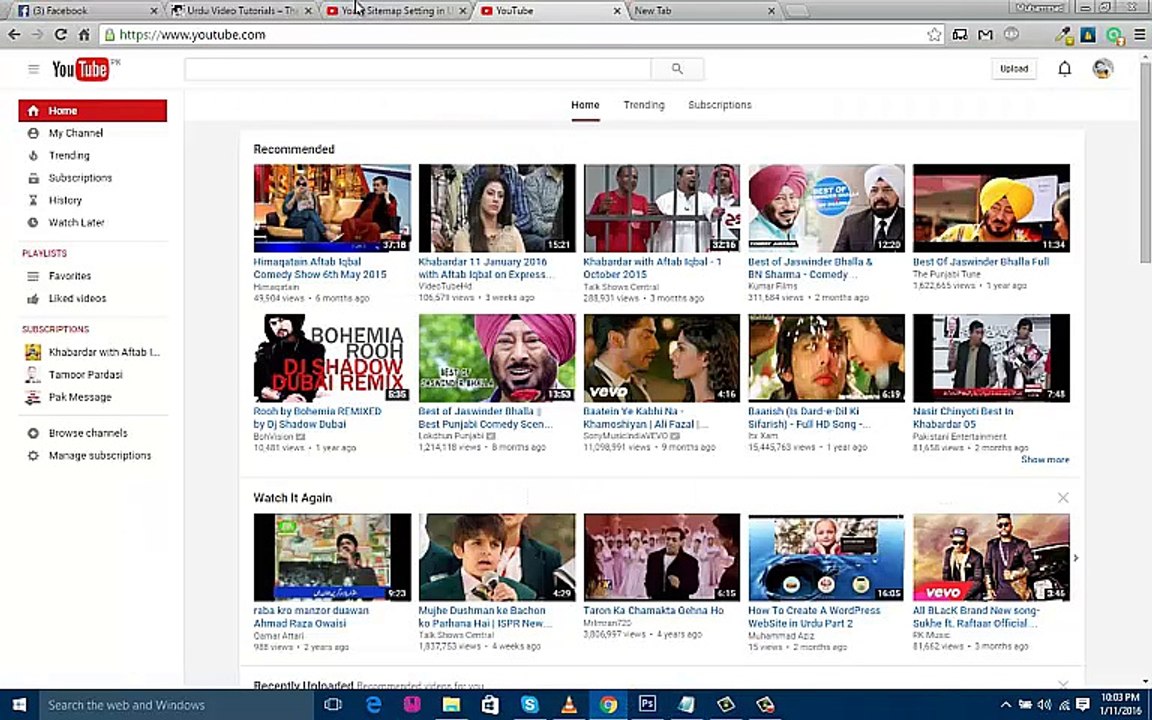Viewport: 1152px width, 720px height.
Task: Open Skype from the taskbar
Action: (529, 705)
